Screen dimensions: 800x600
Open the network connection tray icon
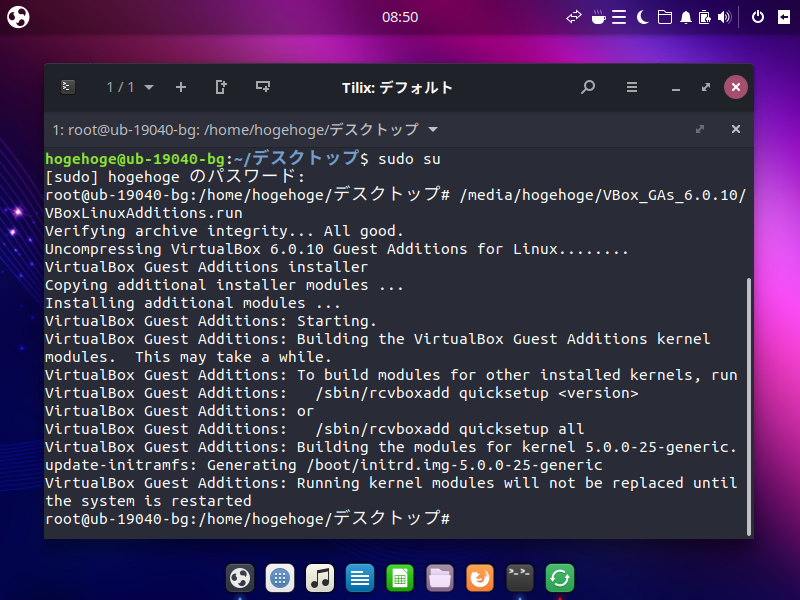574,17
